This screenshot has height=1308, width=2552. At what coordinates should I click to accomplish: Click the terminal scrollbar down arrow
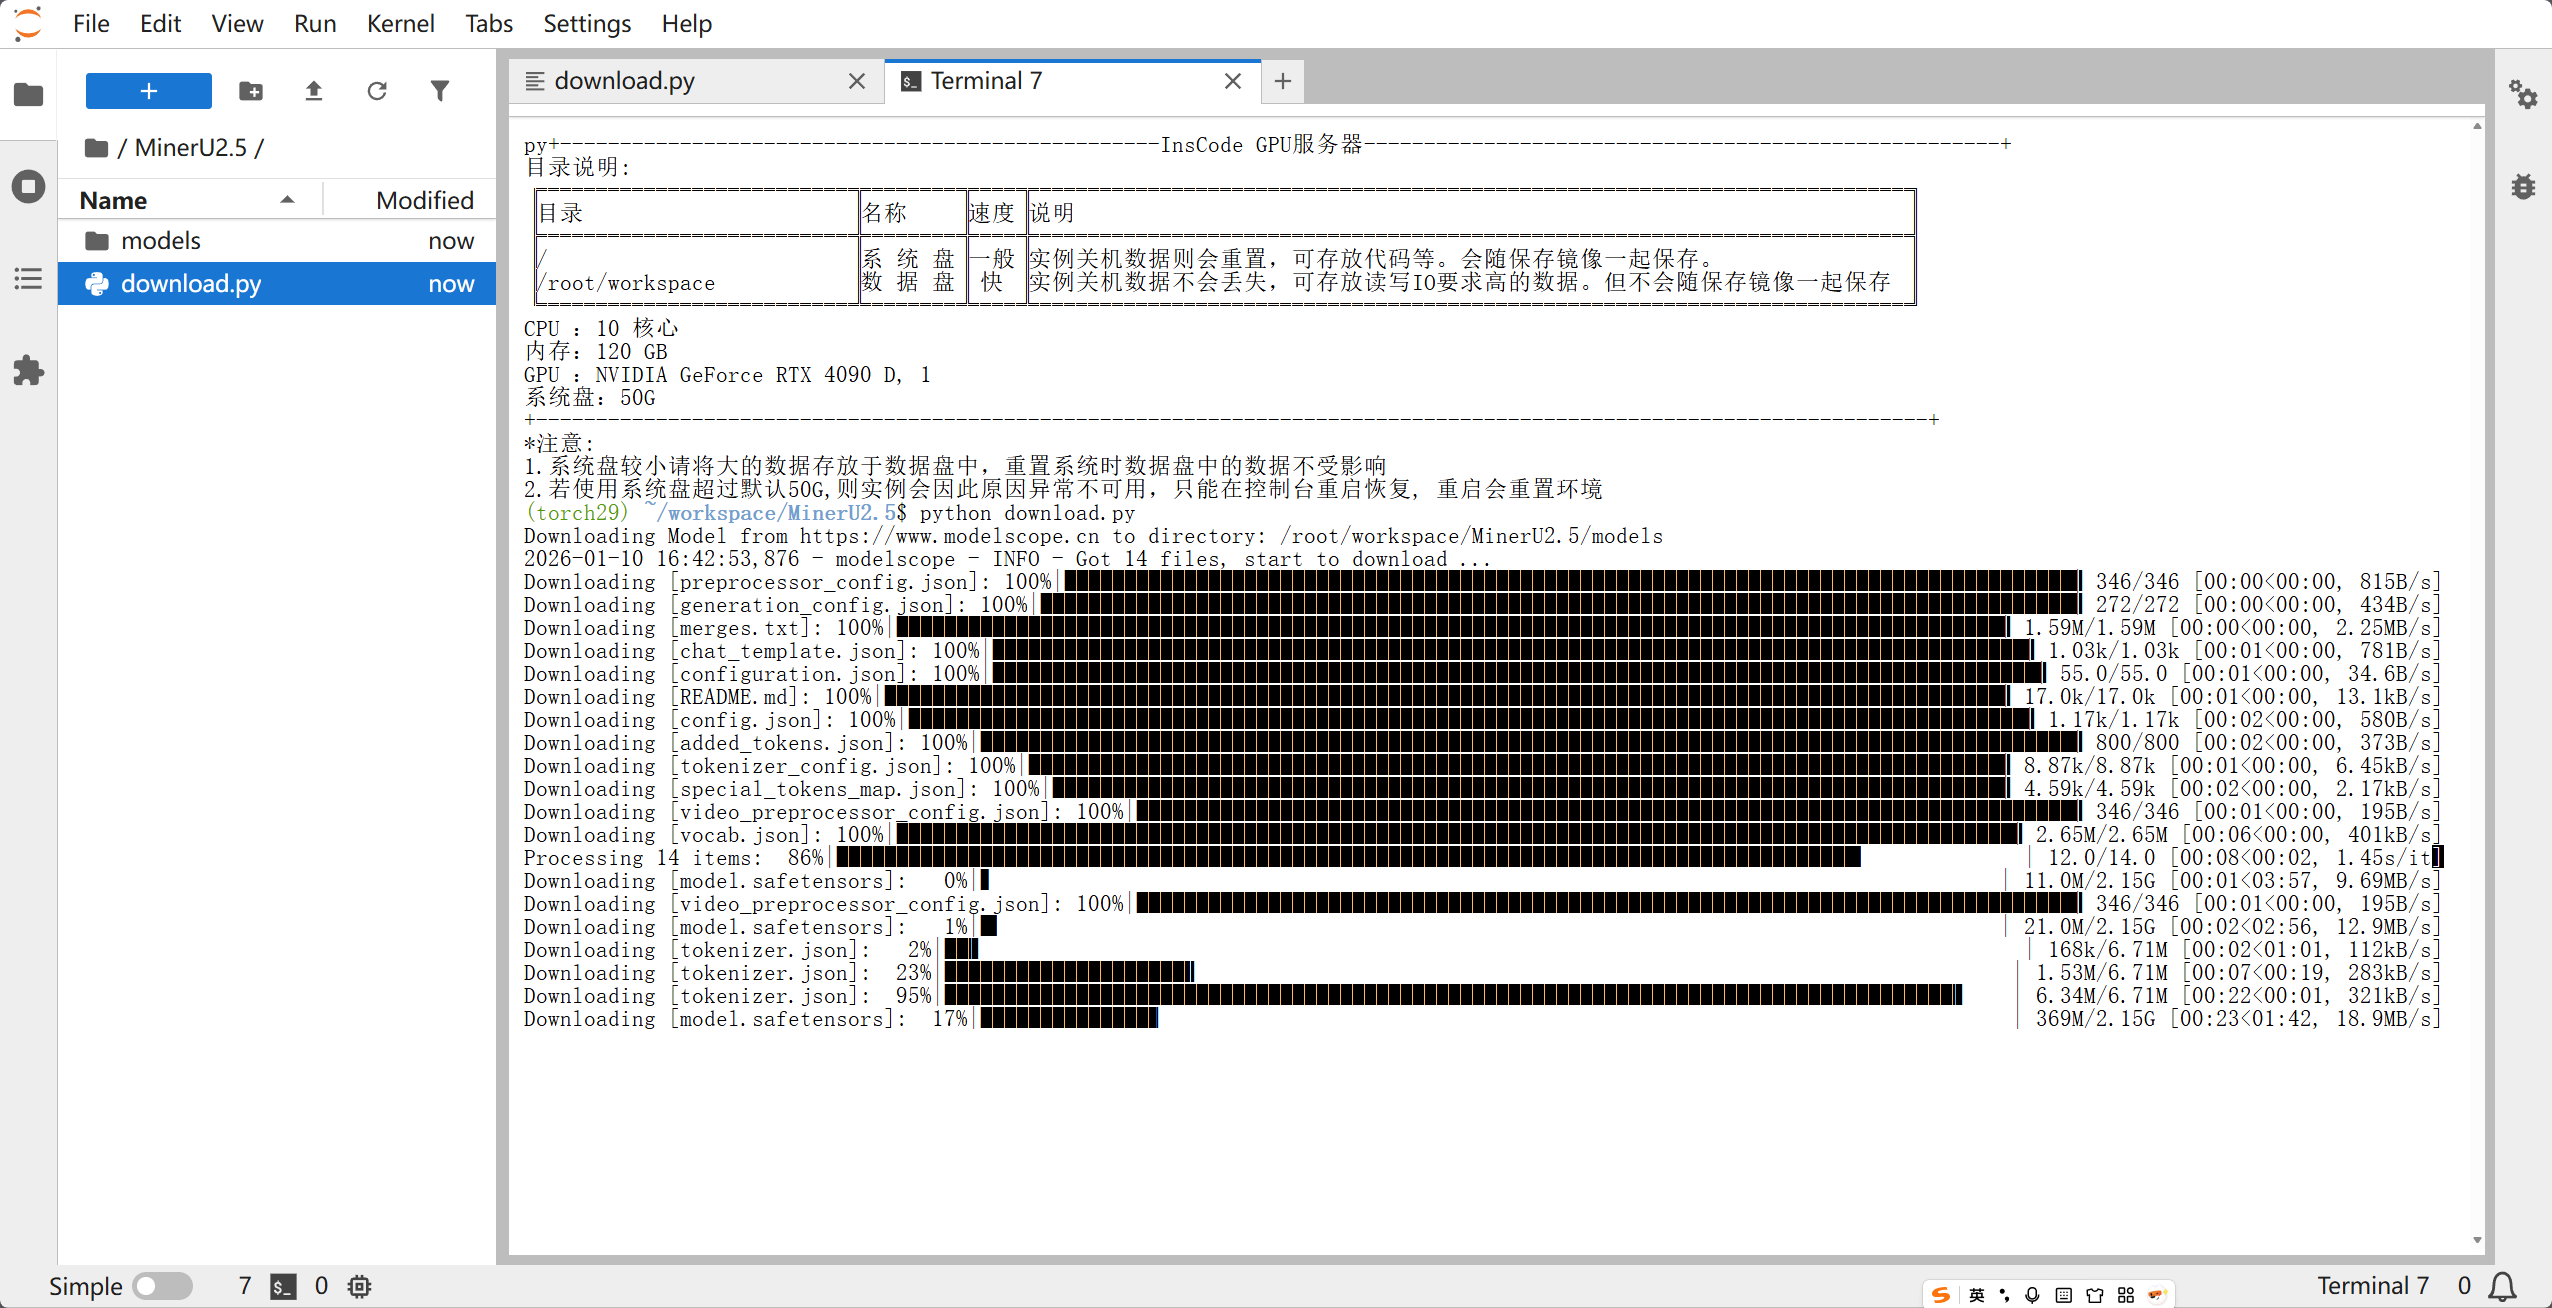tap(2477, 1240)
